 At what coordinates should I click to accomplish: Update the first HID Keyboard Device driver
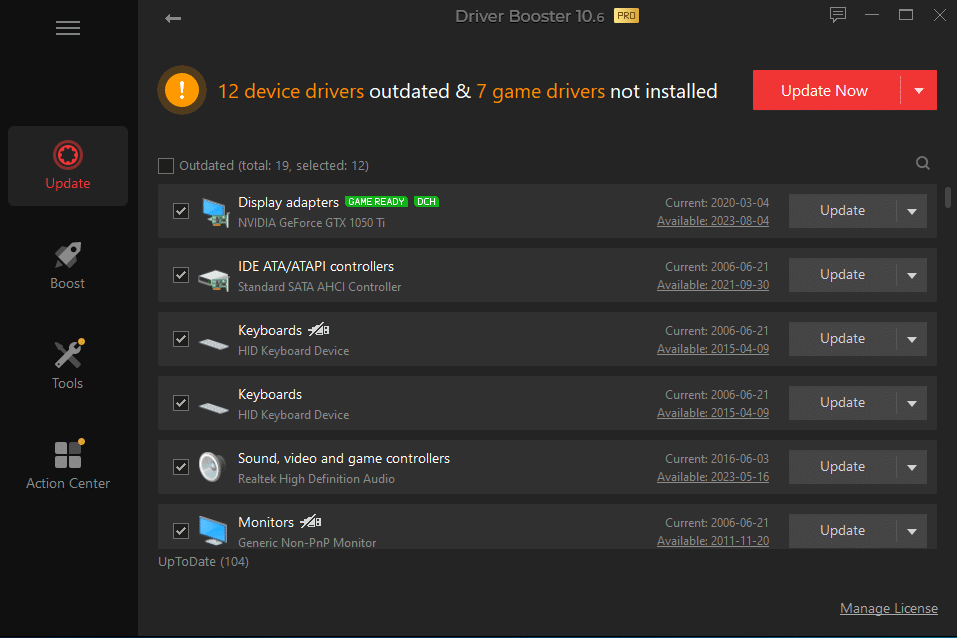[842, 339]
